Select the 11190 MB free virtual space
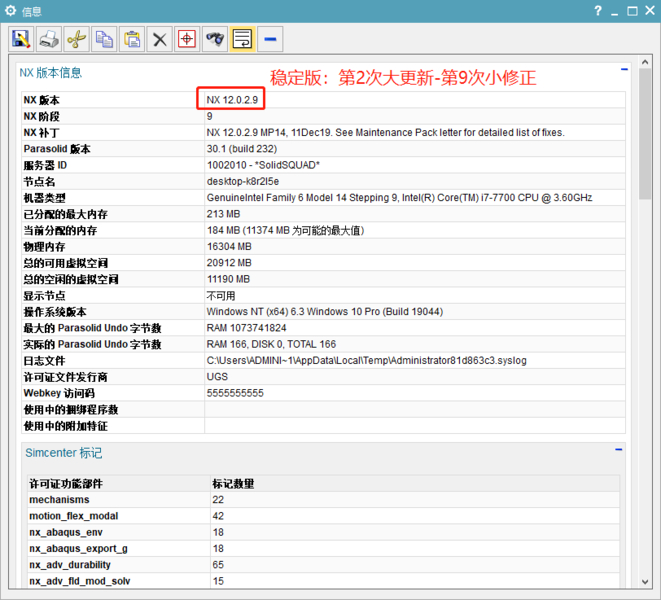 (x=228, y=279)
